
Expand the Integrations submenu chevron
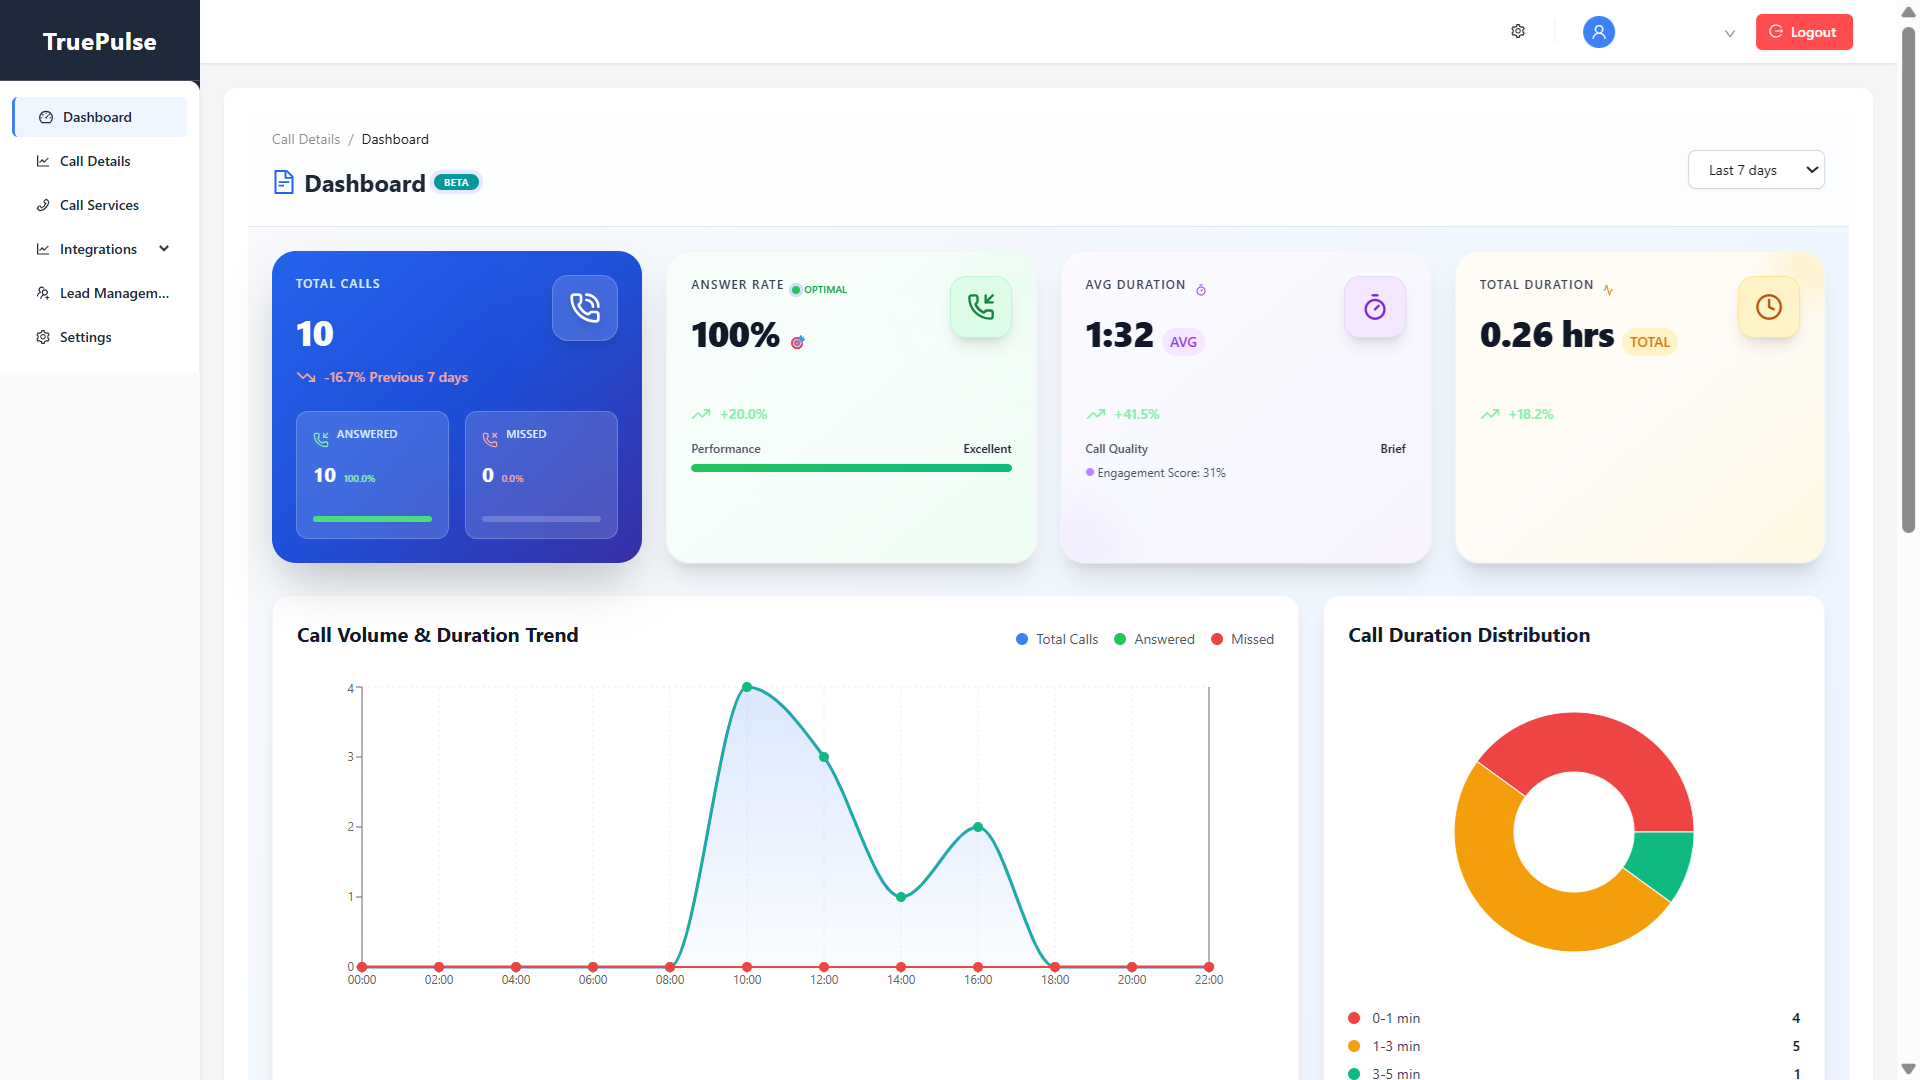pyautogui.click(x=164, y=249)
